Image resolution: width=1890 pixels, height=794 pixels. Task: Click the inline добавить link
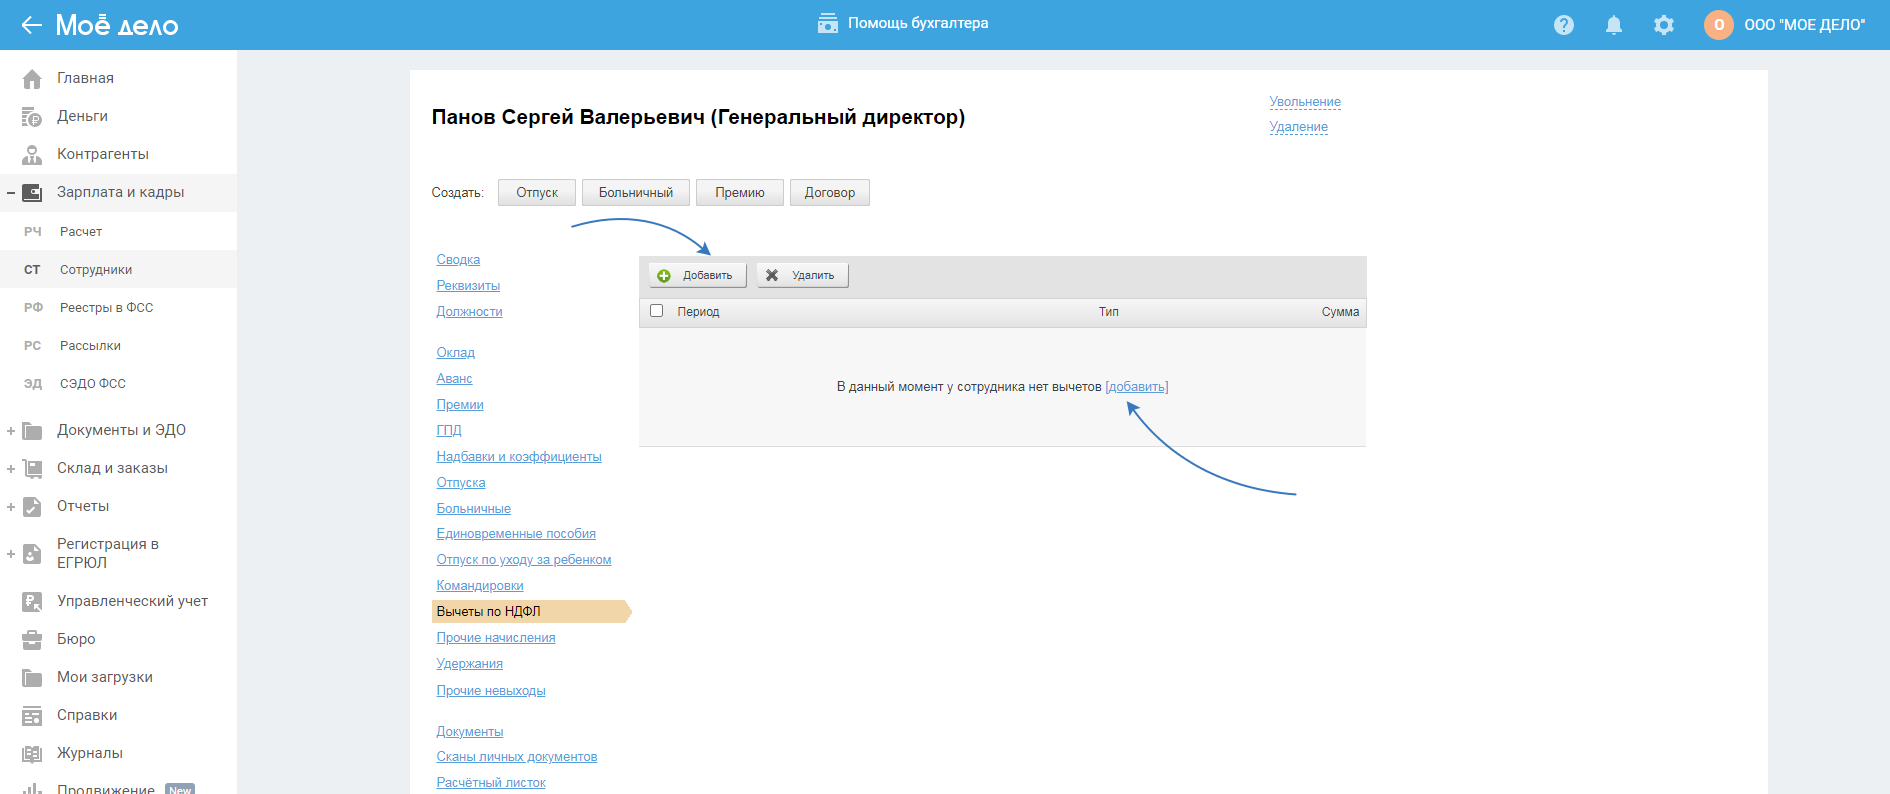1137,387
